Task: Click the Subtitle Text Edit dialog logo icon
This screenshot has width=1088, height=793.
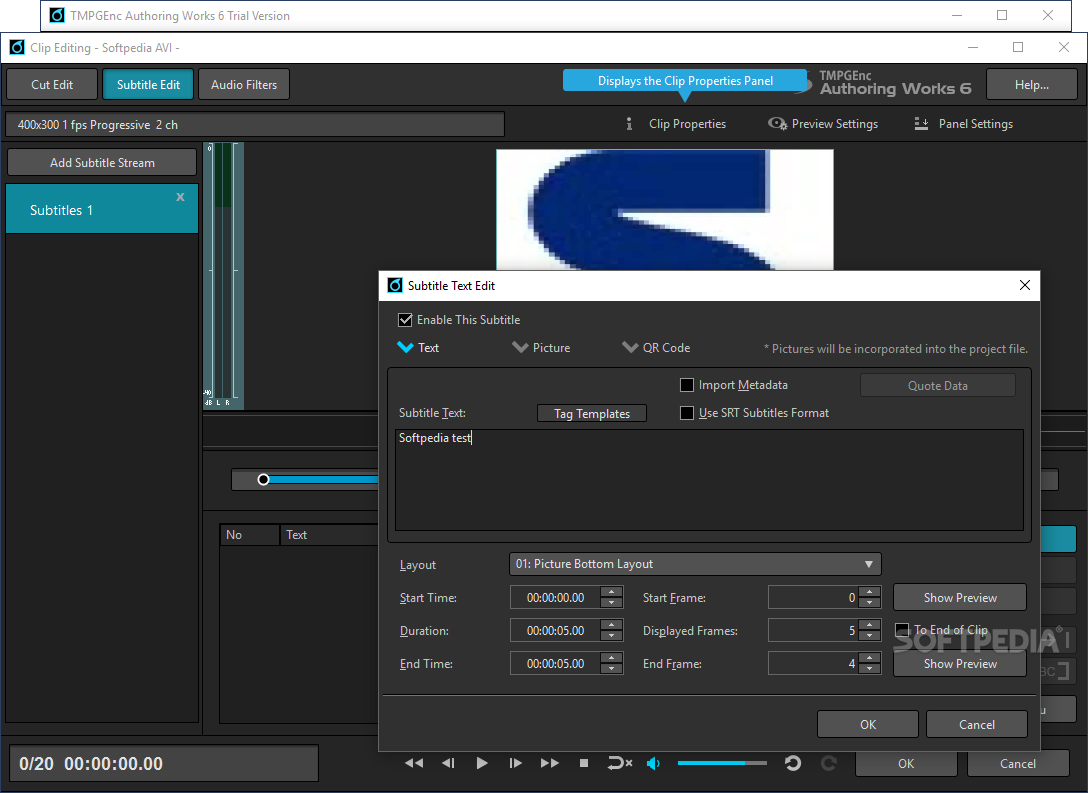Action: pos(395,285)
